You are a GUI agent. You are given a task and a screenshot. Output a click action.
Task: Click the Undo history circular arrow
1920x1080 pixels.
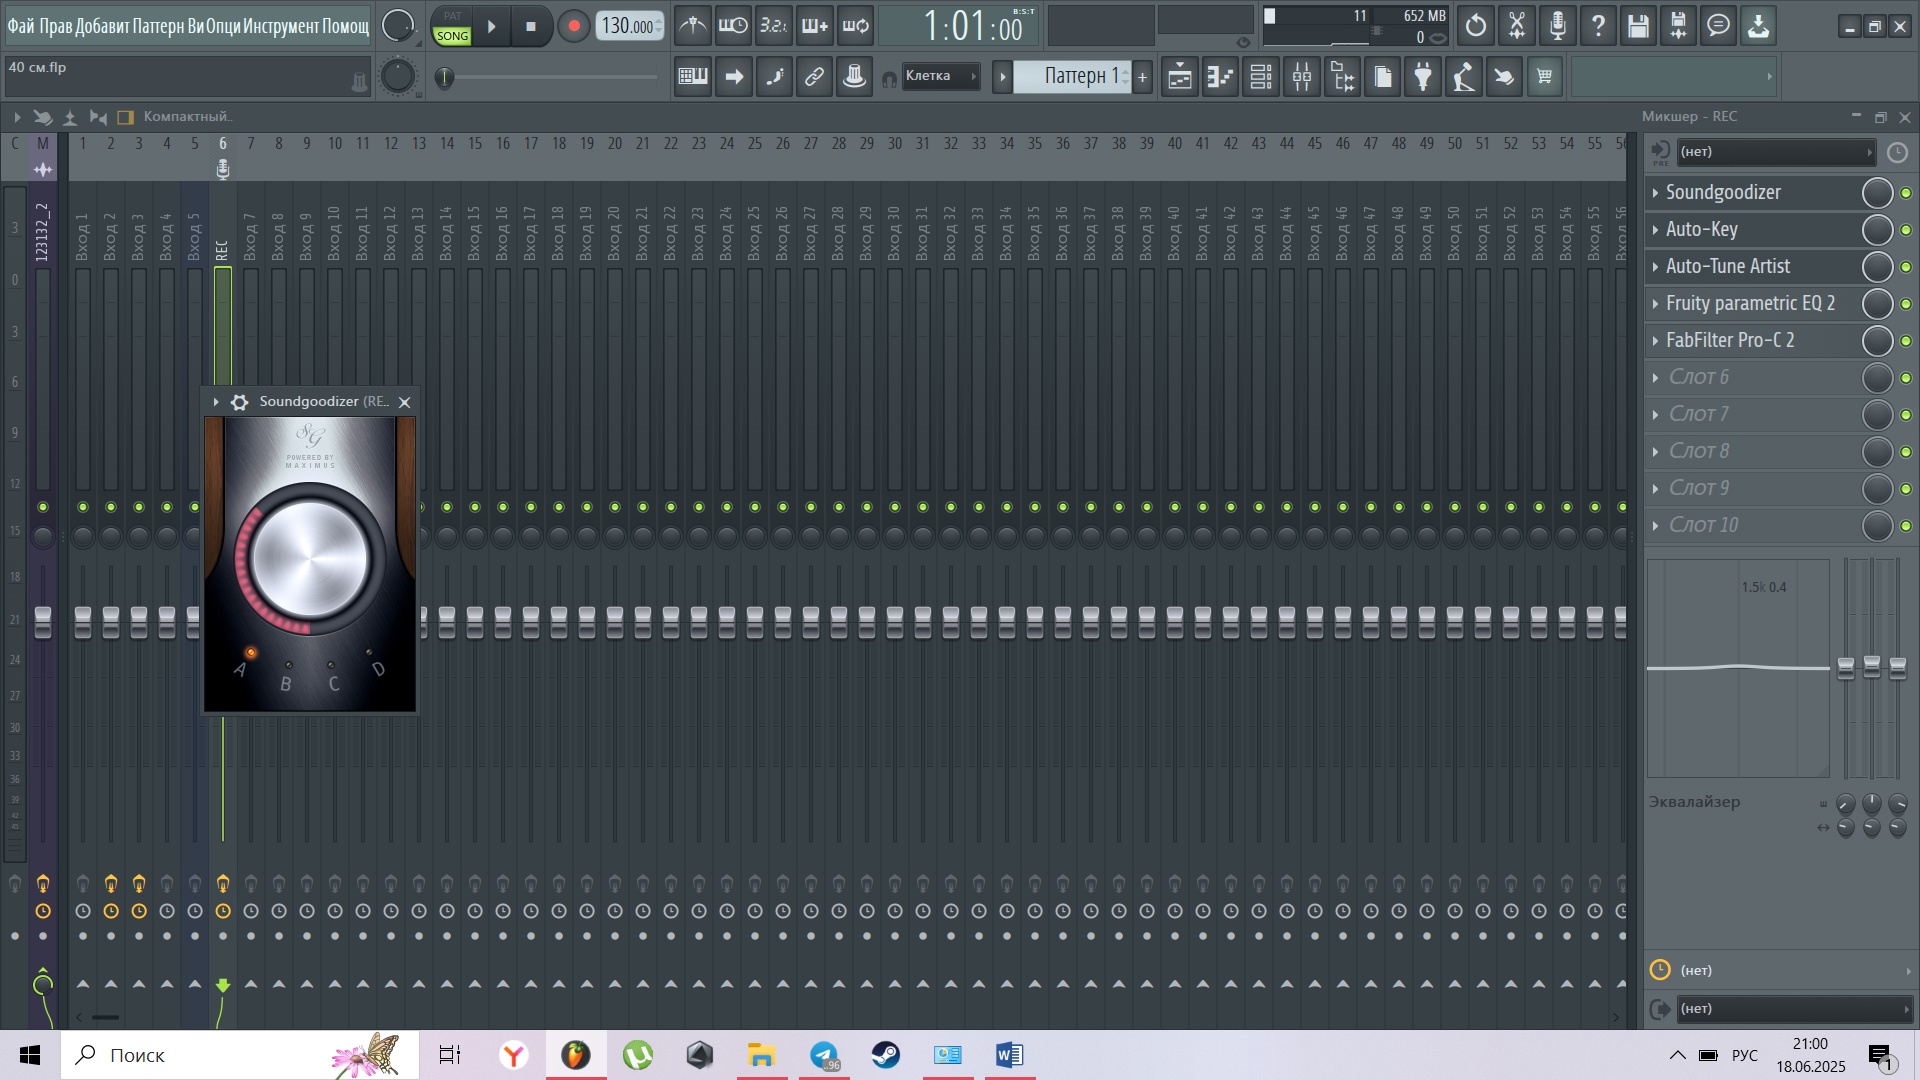[x=1476, y=26]
